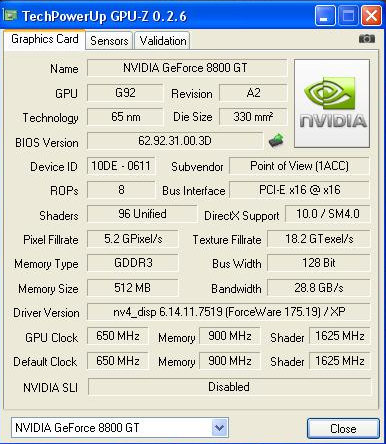This screenshot has height=444, width=386.
Task: Click the Subvendor Point of View field
Action: (x=299, y=166)
